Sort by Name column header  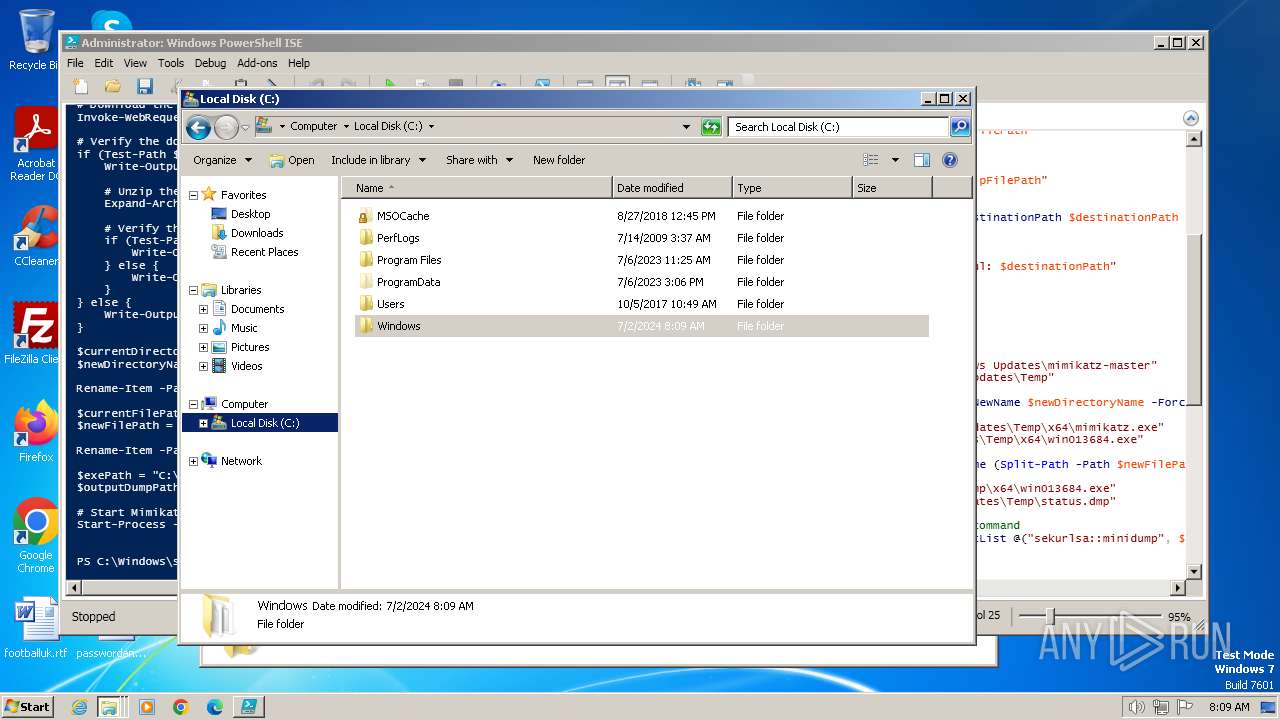tap(477, 188)
